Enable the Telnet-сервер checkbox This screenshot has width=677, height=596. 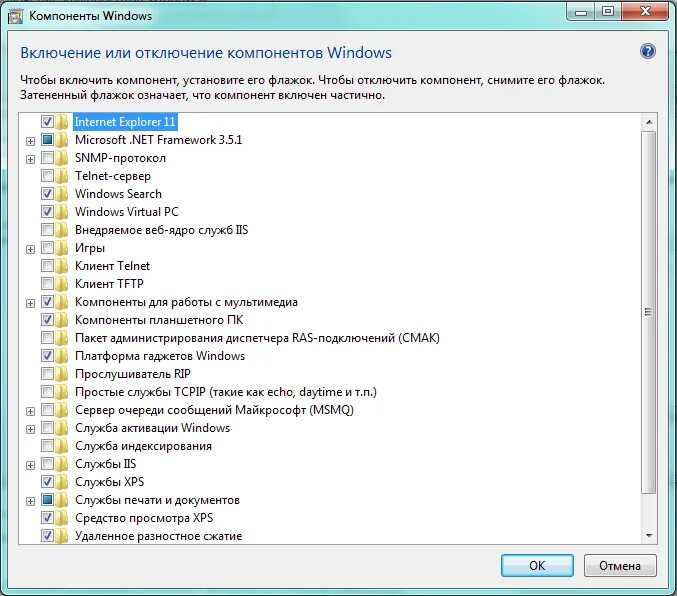click(47, 176)
